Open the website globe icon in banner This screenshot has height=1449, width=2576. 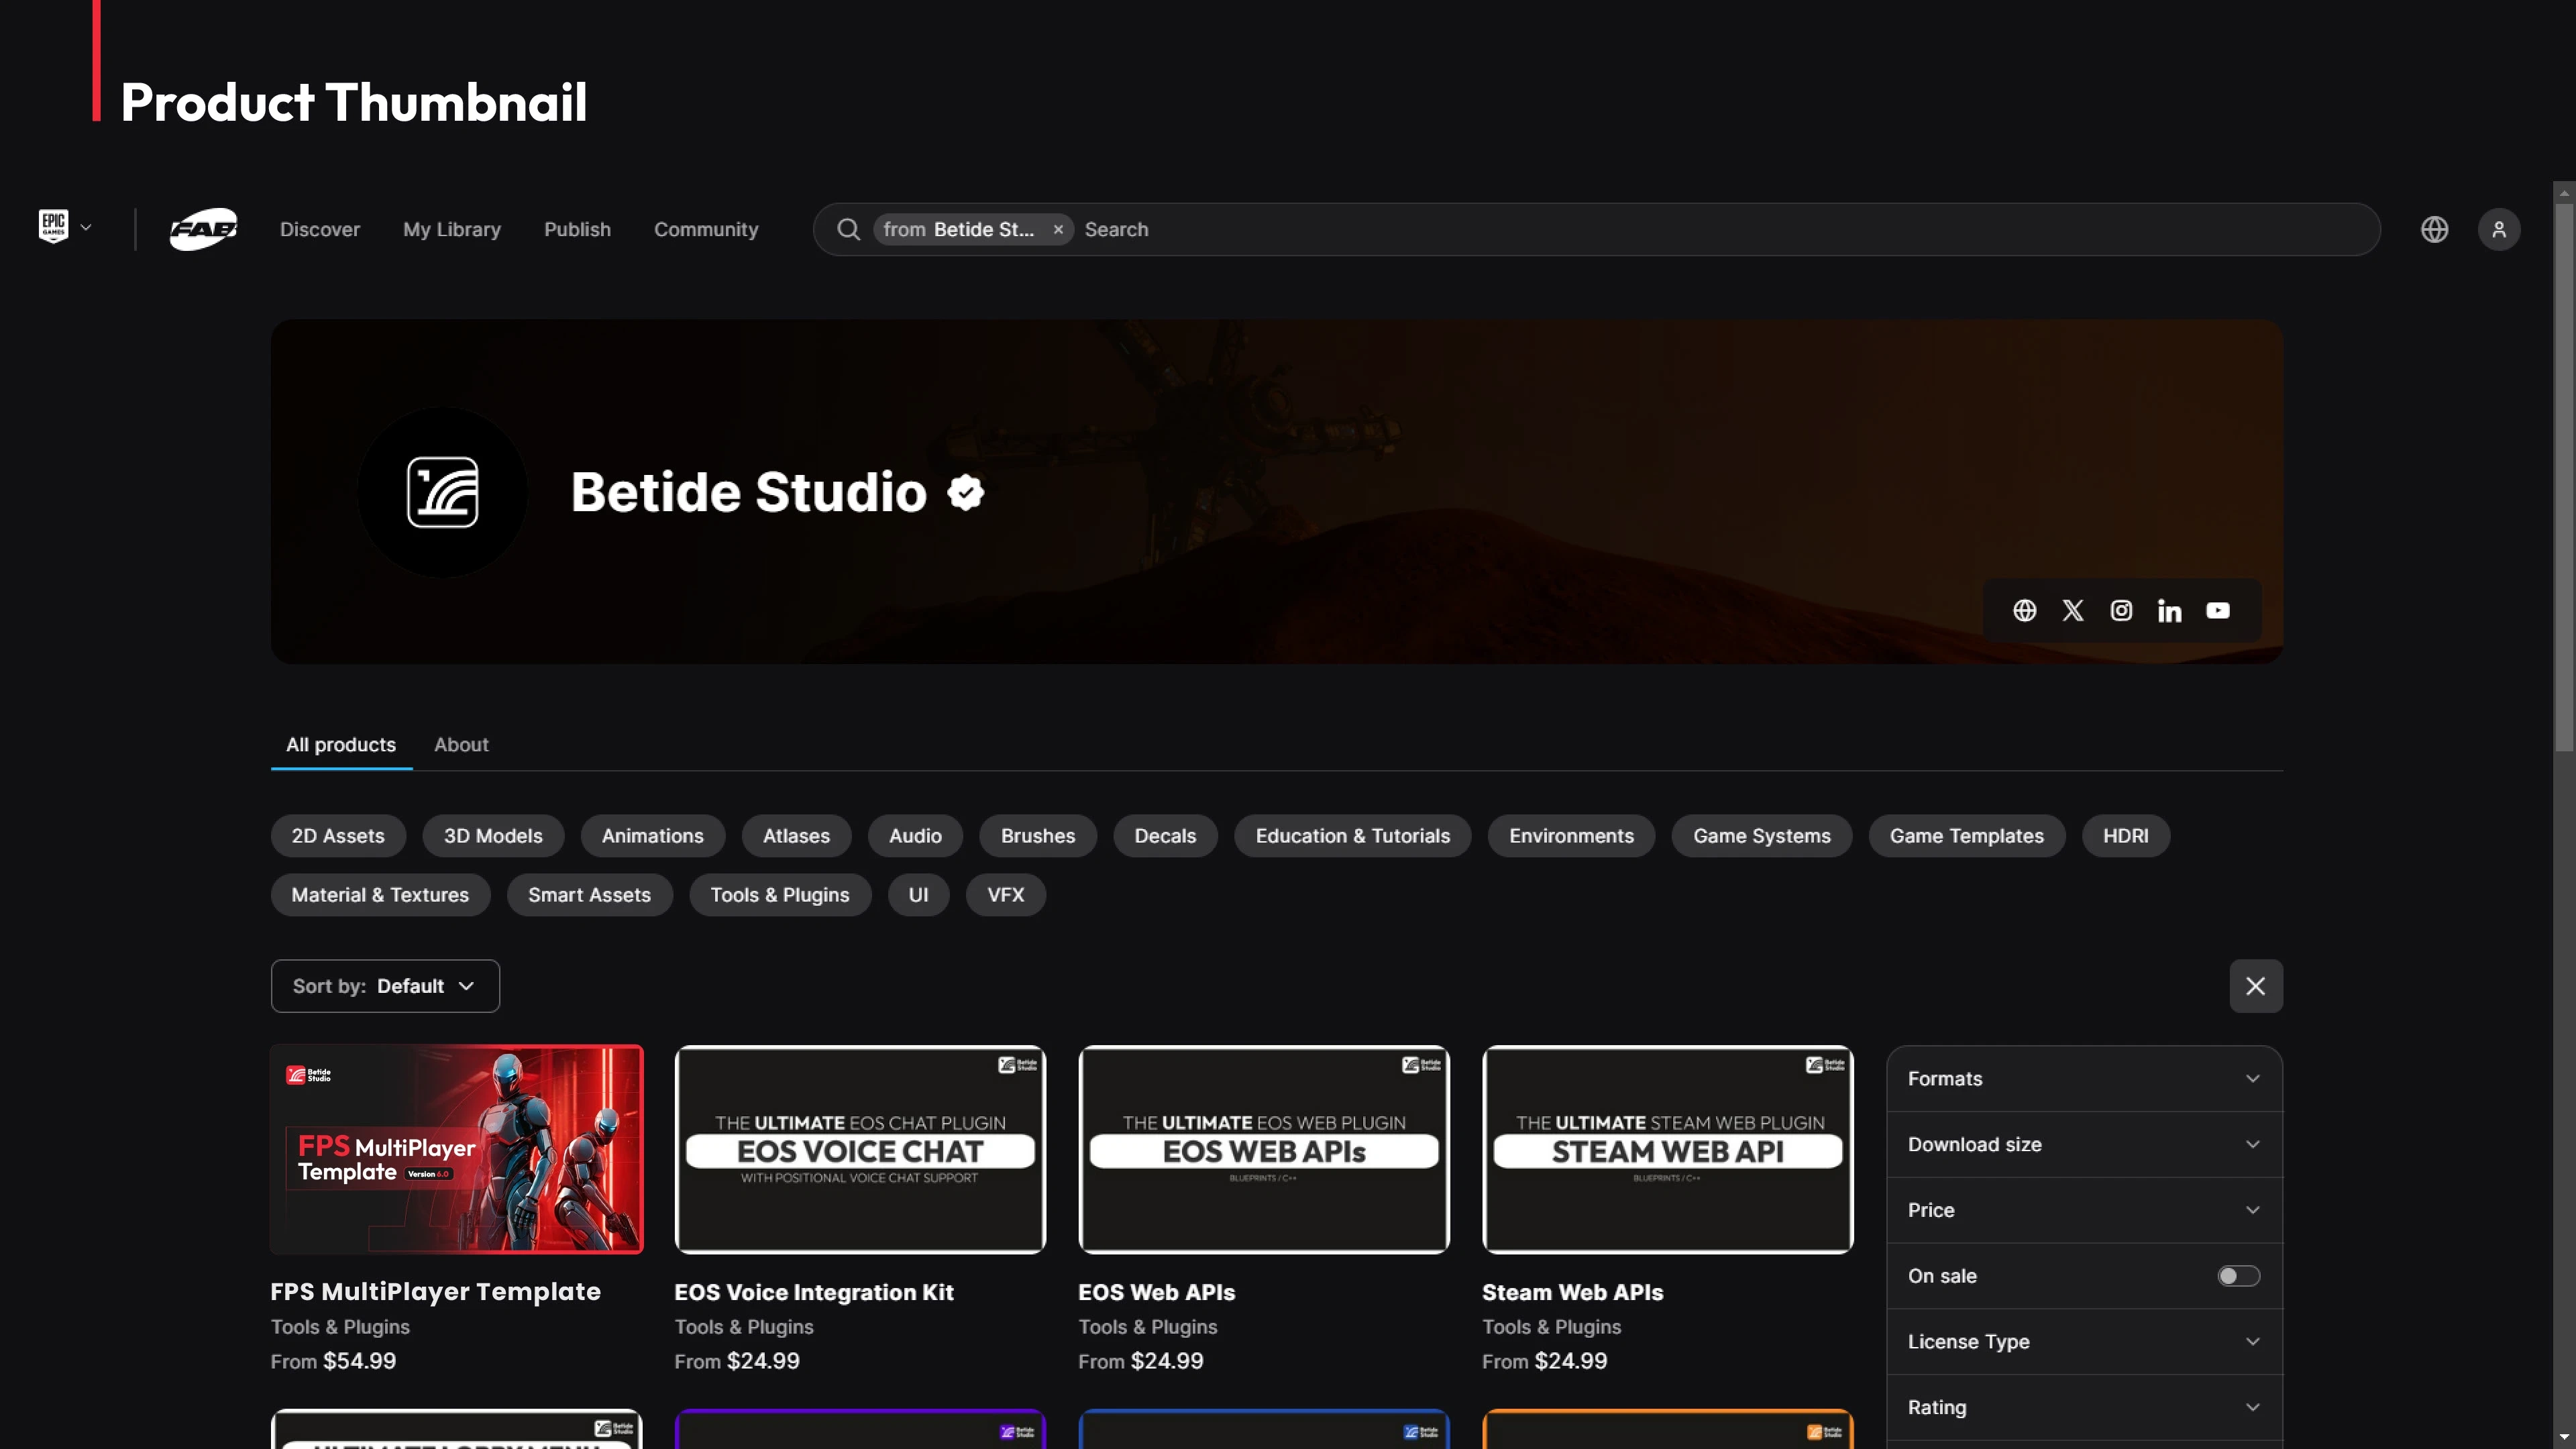click(2024, 610)
